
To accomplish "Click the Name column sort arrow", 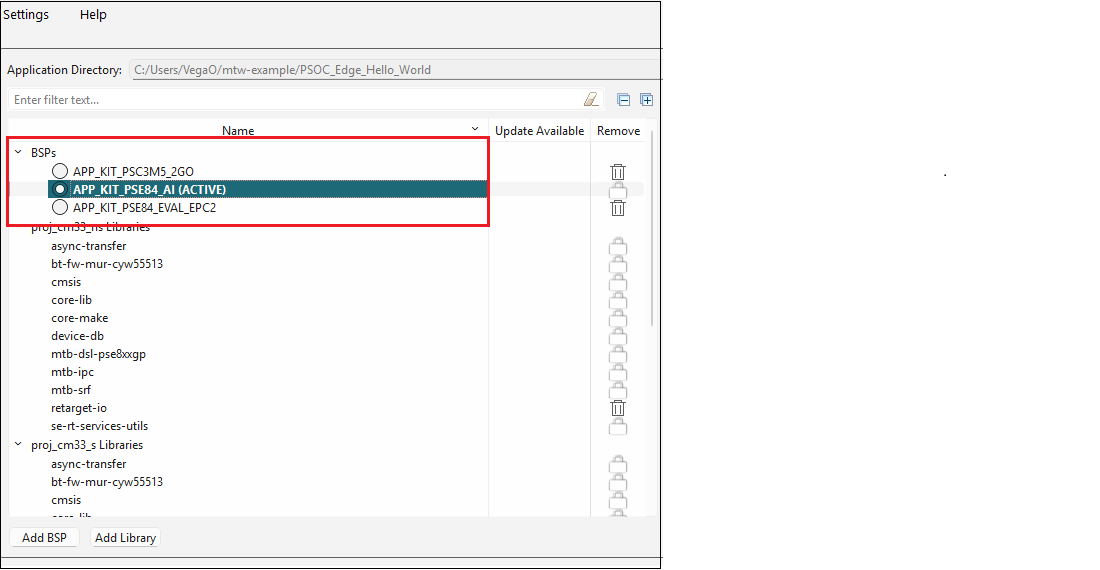I will coord(475,130).
